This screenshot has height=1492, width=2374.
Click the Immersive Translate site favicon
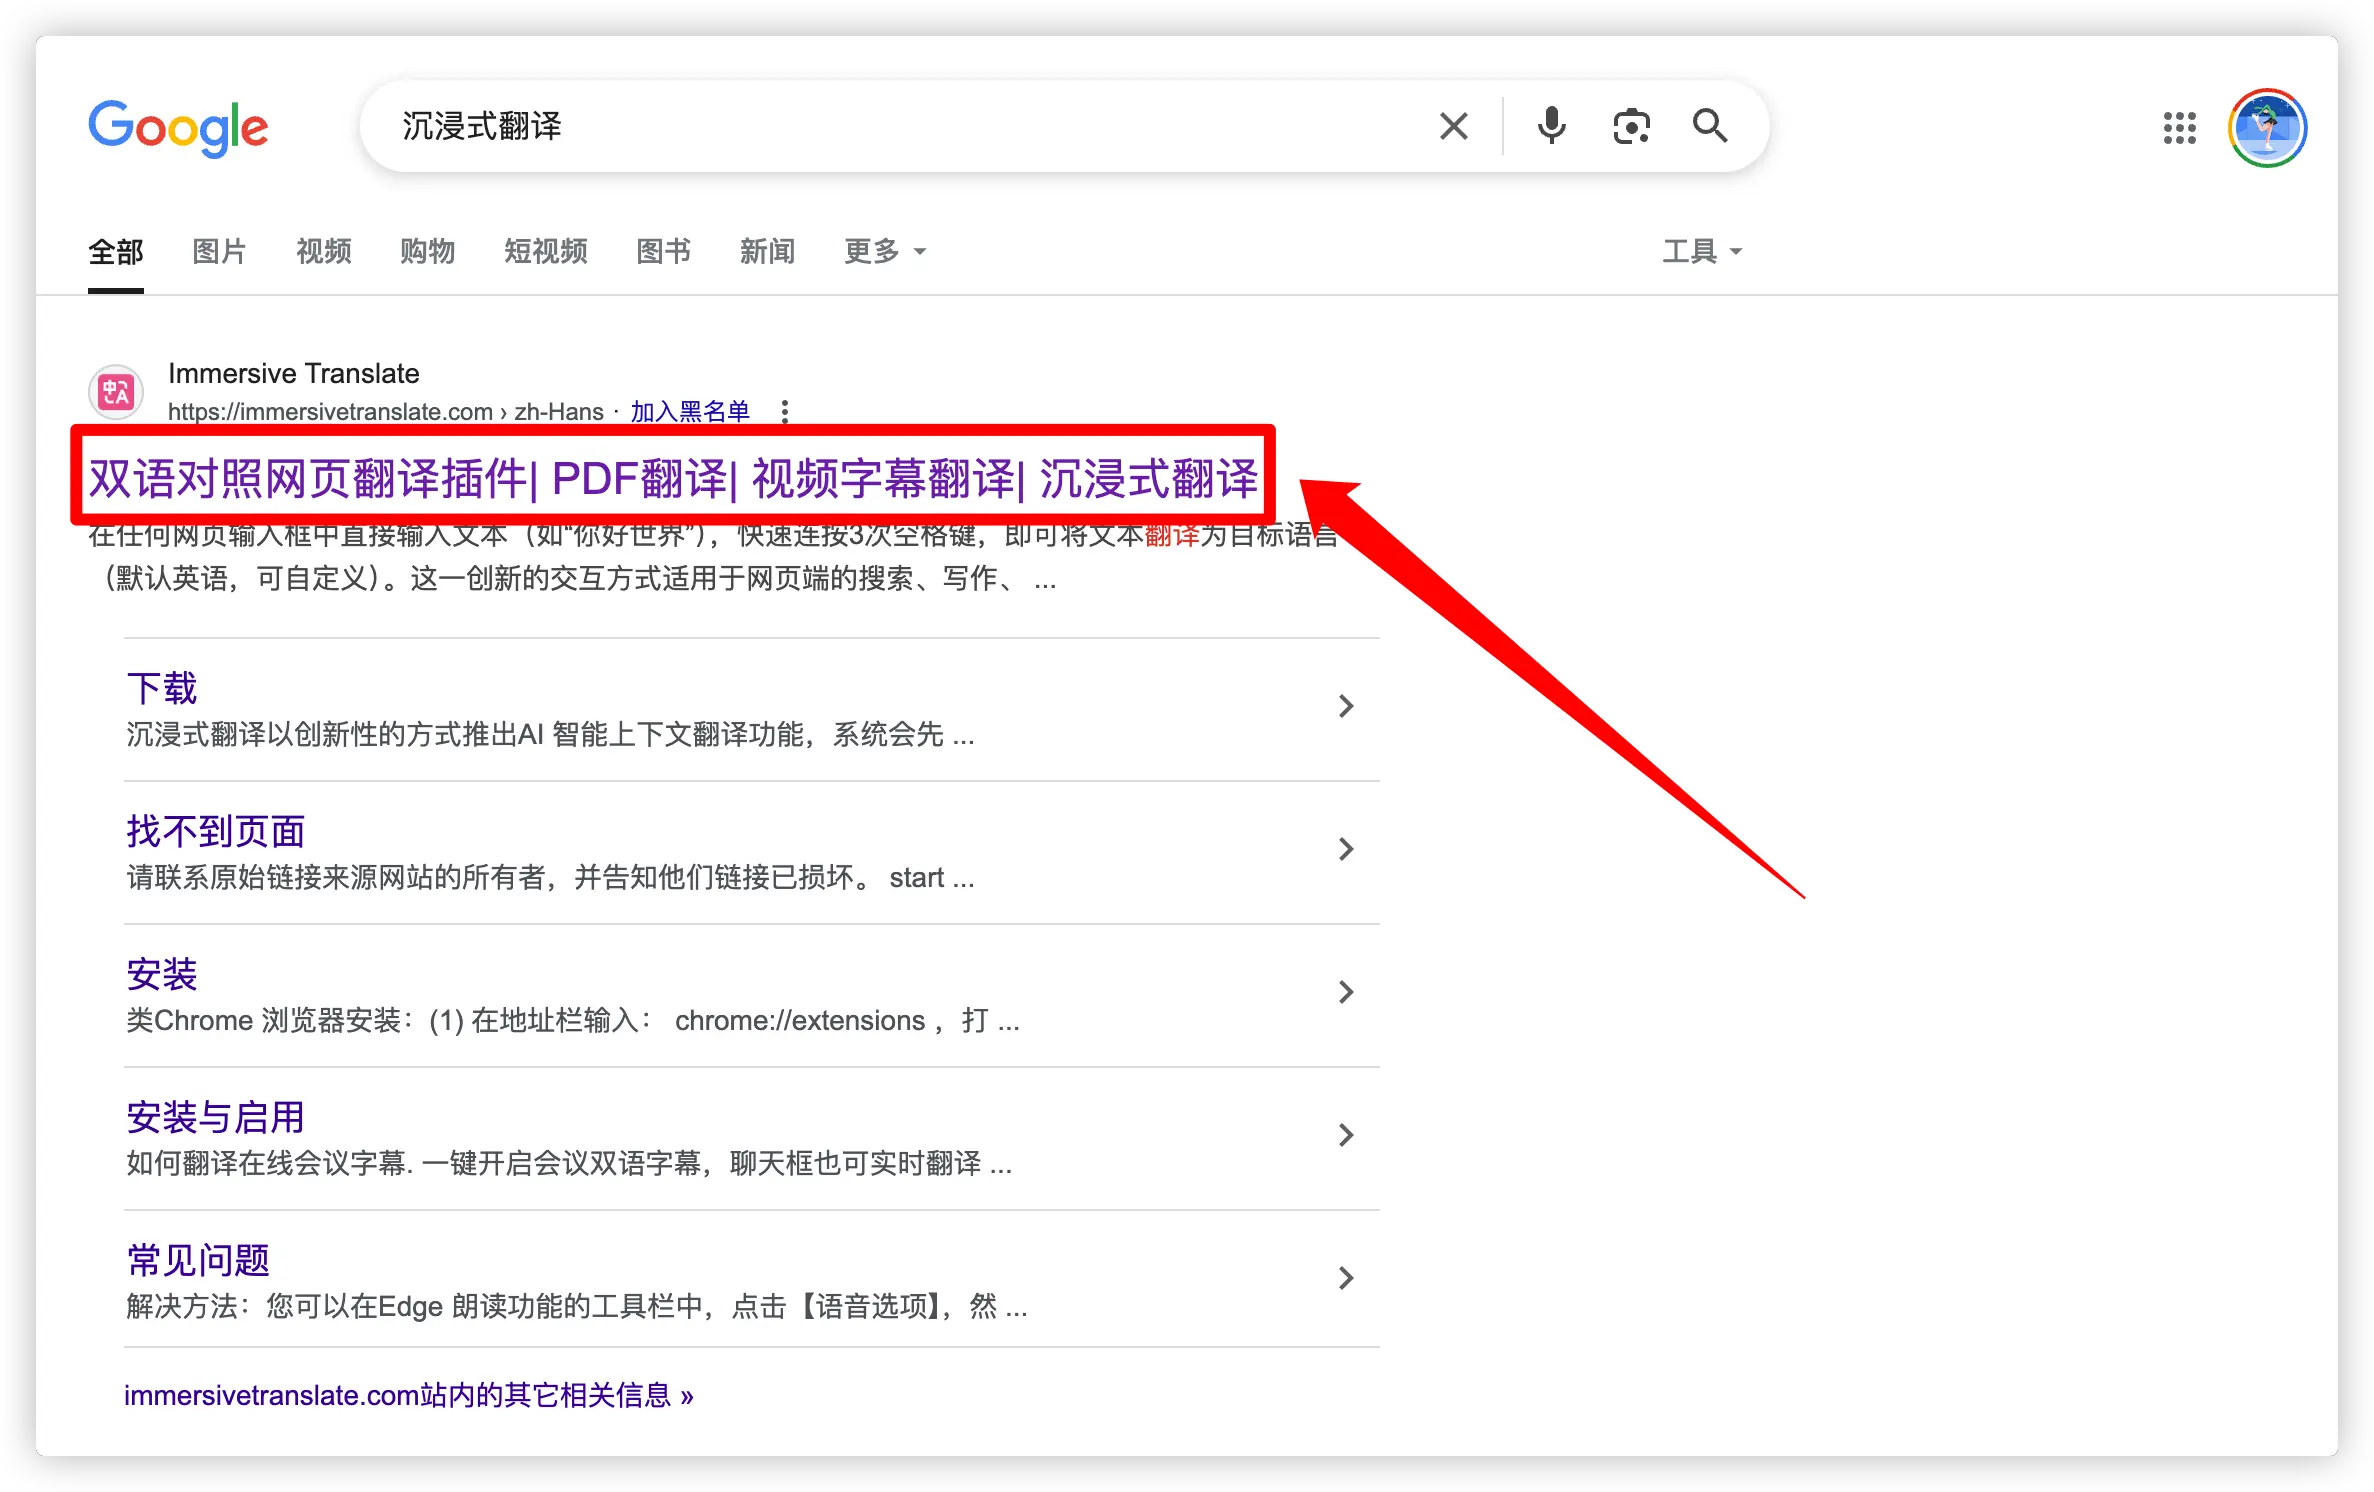click(116, 392)
